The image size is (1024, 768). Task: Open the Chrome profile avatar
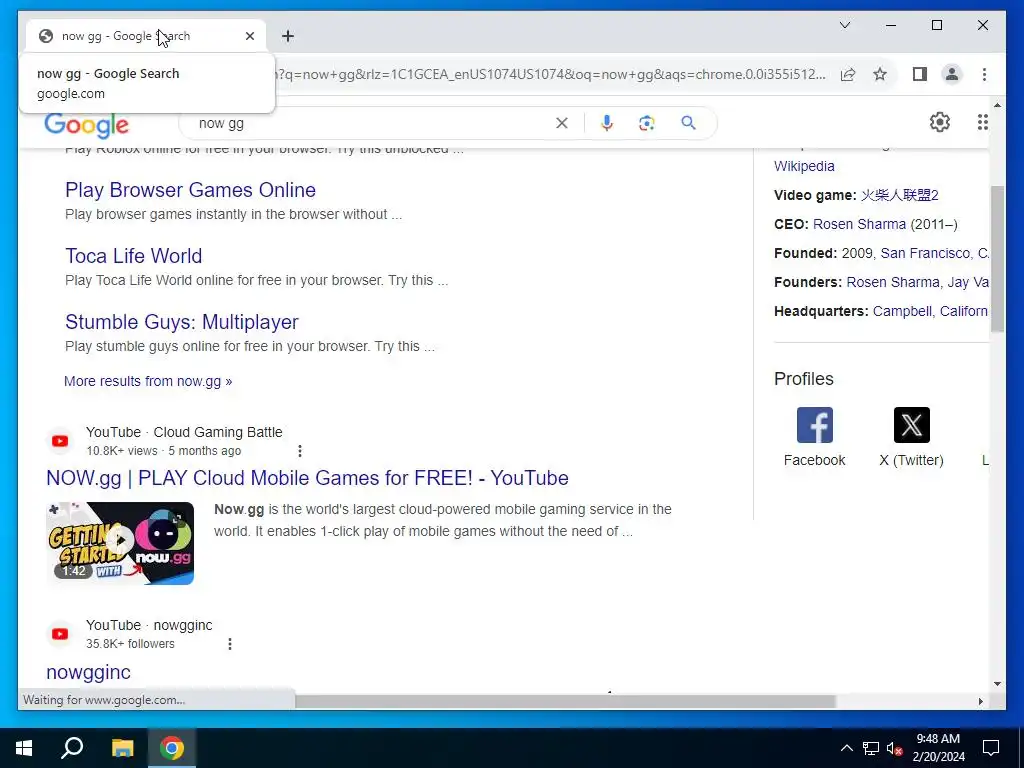(x=952, y=74)
